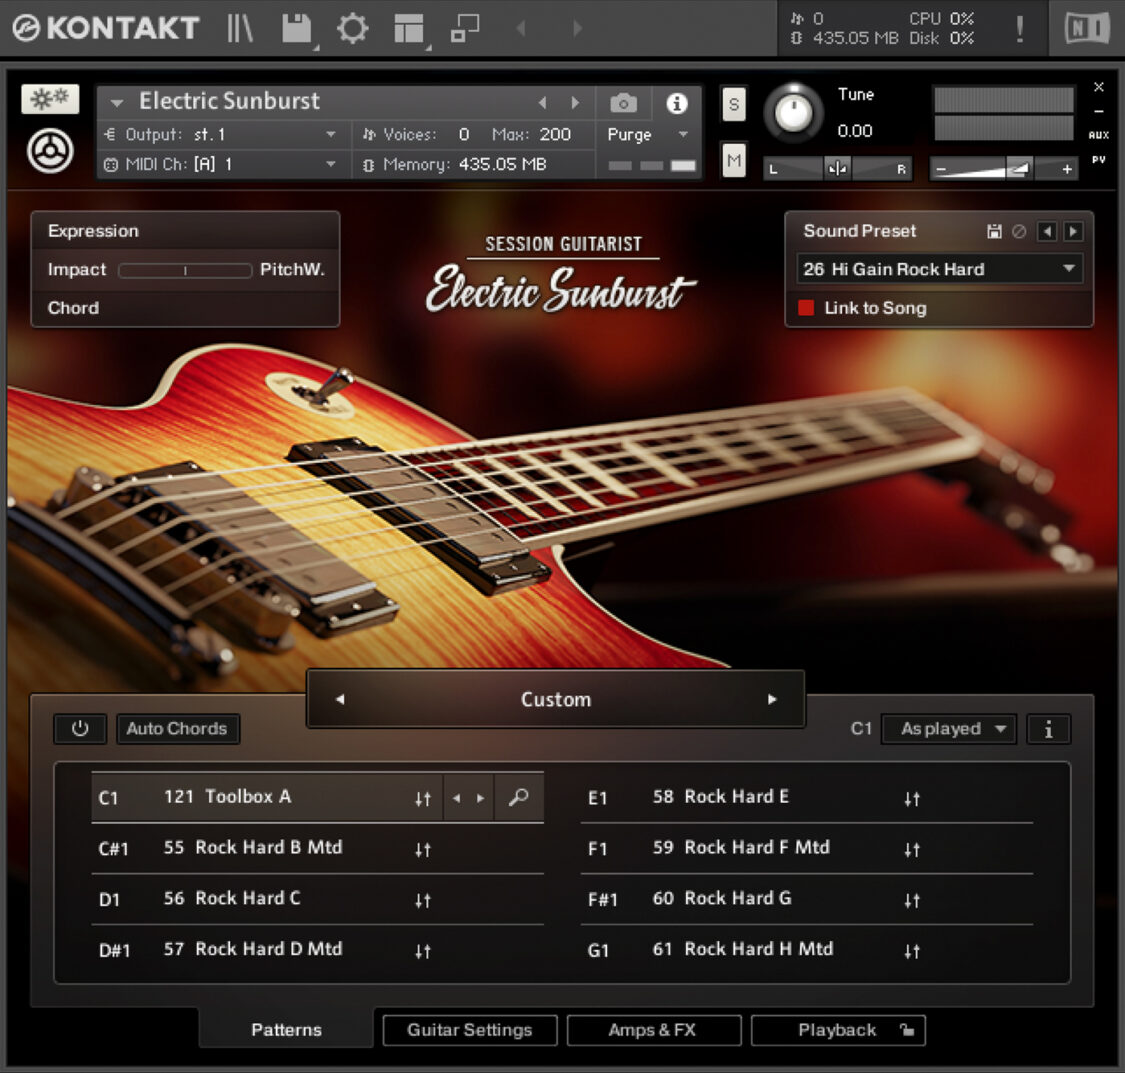
Task: Click the magnifier icon in Toolbox A row
Action: coord(518,798)
